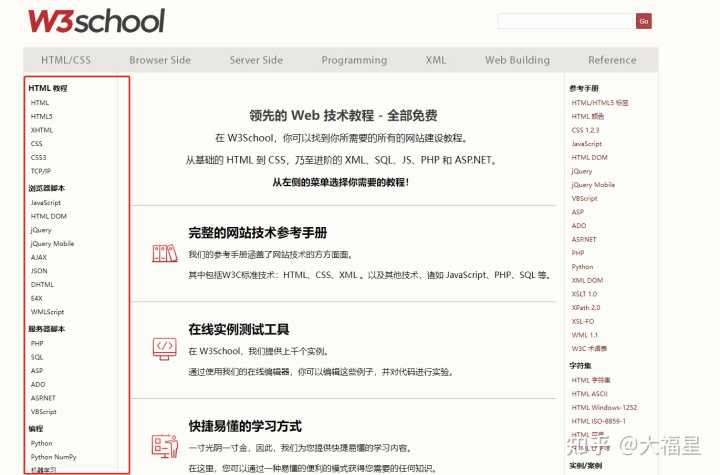Open JavaScript reference in right sidebar

point(586,144)
